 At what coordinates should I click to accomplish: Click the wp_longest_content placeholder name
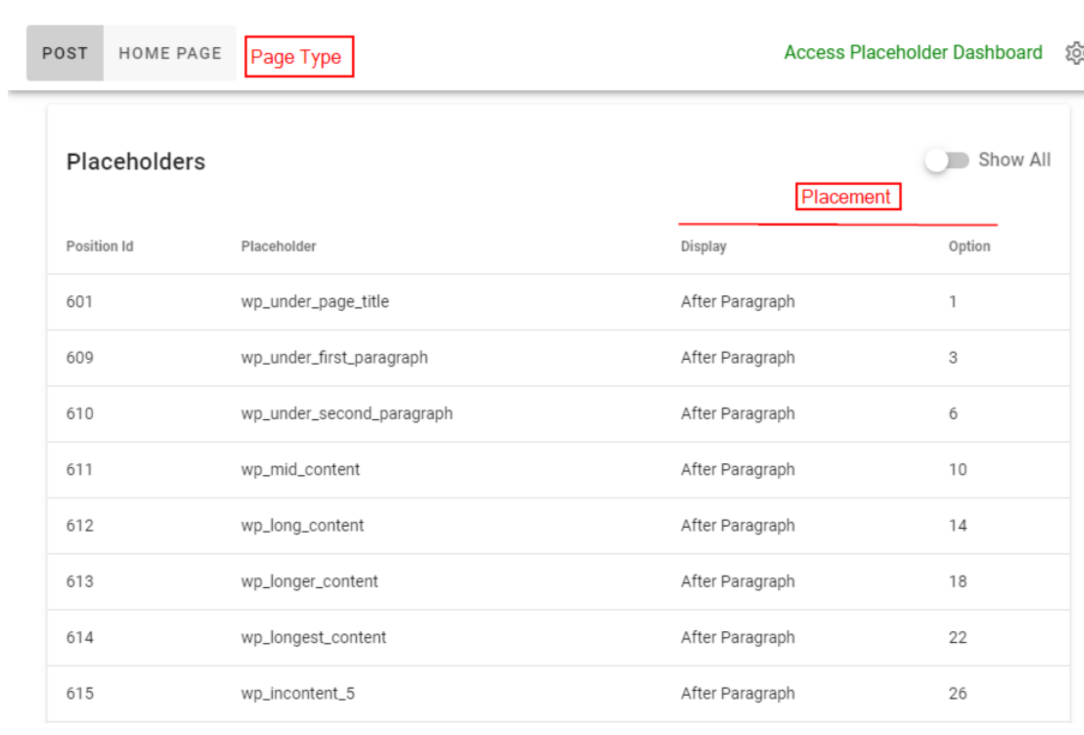[x=313, y=637]
